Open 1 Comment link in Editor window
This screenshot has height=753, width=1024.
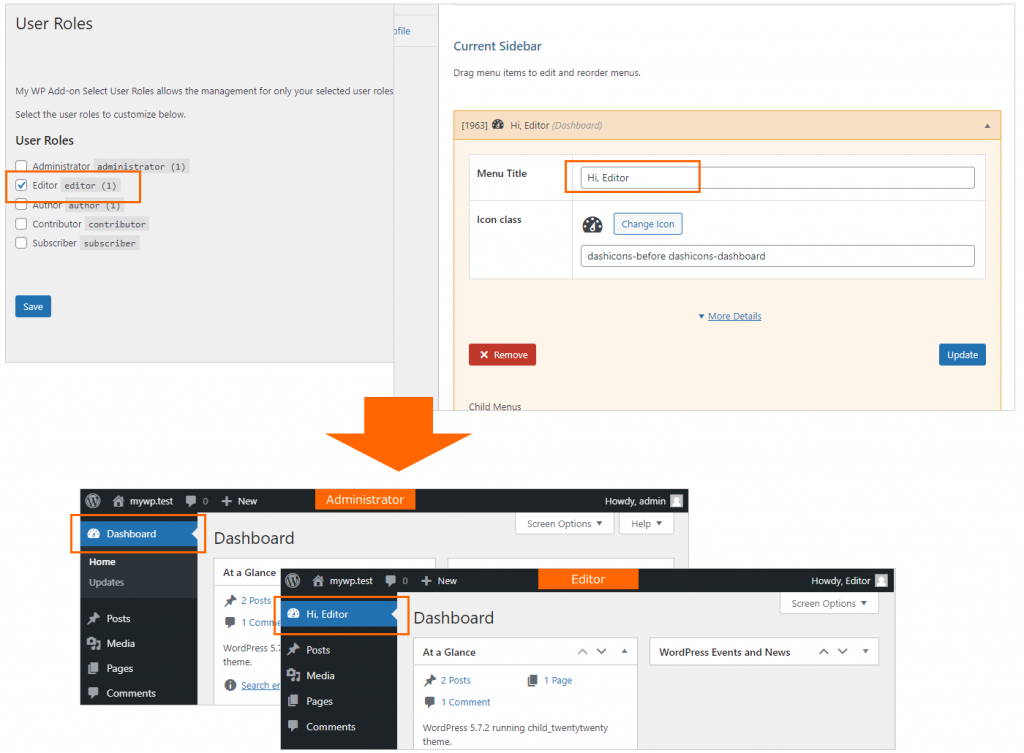tap(466, 702)
